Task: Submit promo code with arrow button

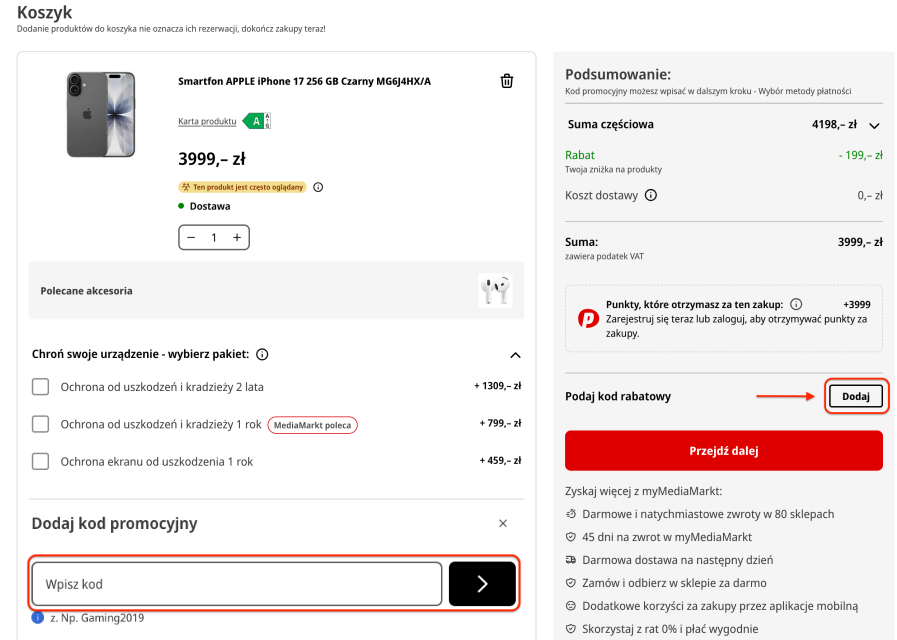Action: (x=482, y=584)
